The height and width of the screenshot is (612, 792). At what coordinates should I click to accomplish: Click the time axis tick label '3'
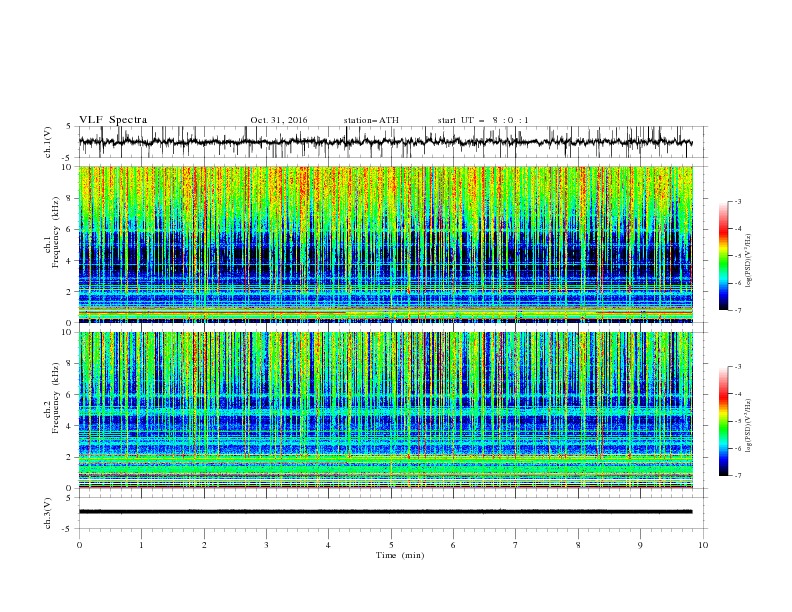[266, 545]
